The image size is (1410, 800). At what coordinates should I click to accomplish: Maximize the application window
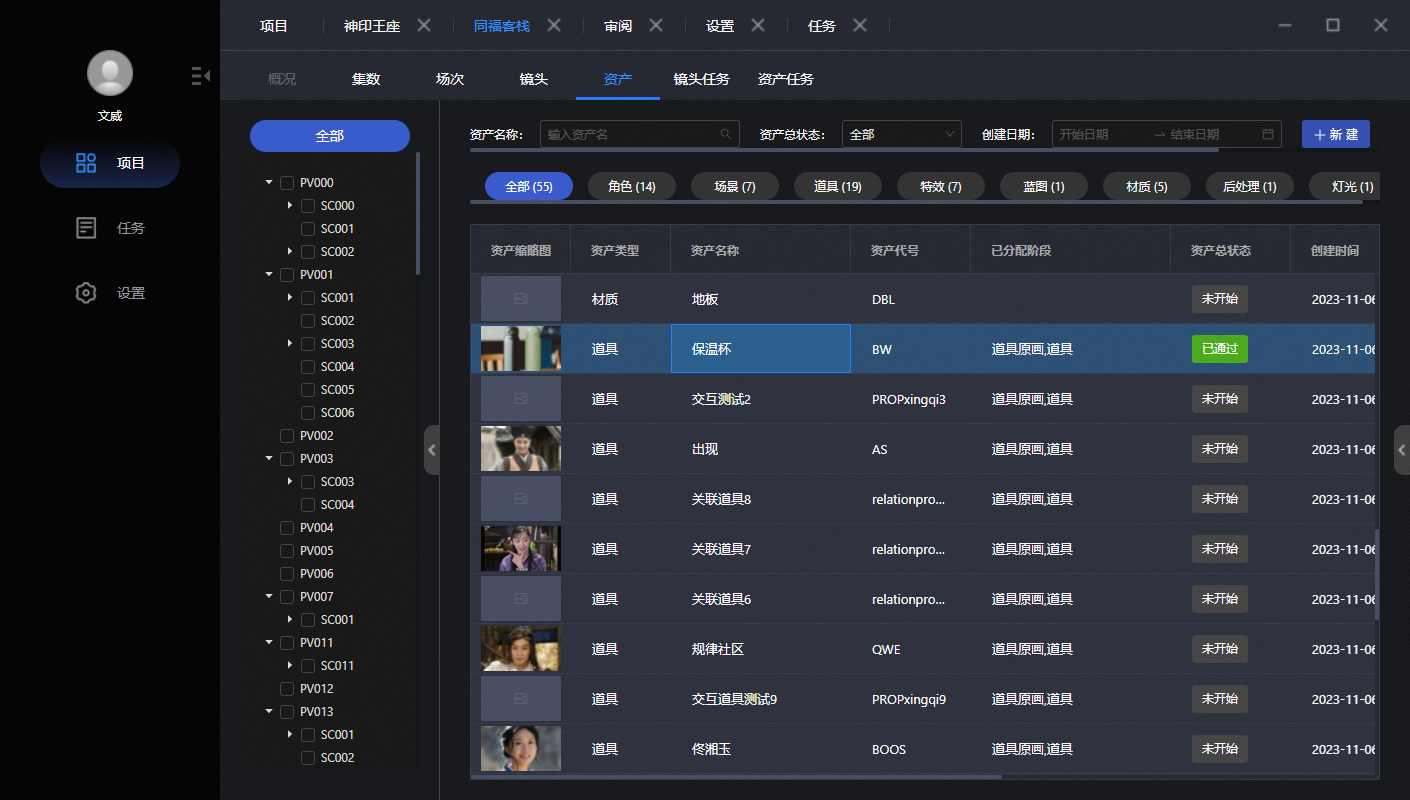click(x=1333, y=25)
